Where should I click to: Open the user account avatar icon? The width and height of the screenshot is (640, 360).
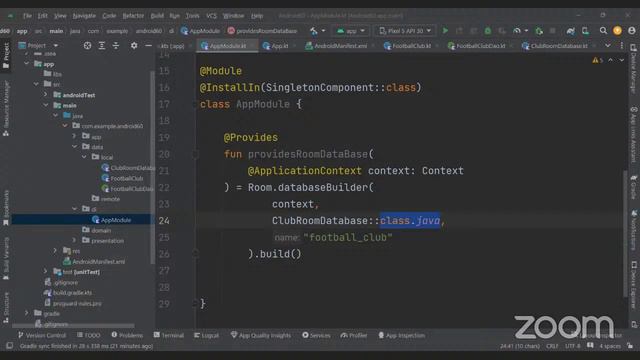pos(631,31)
